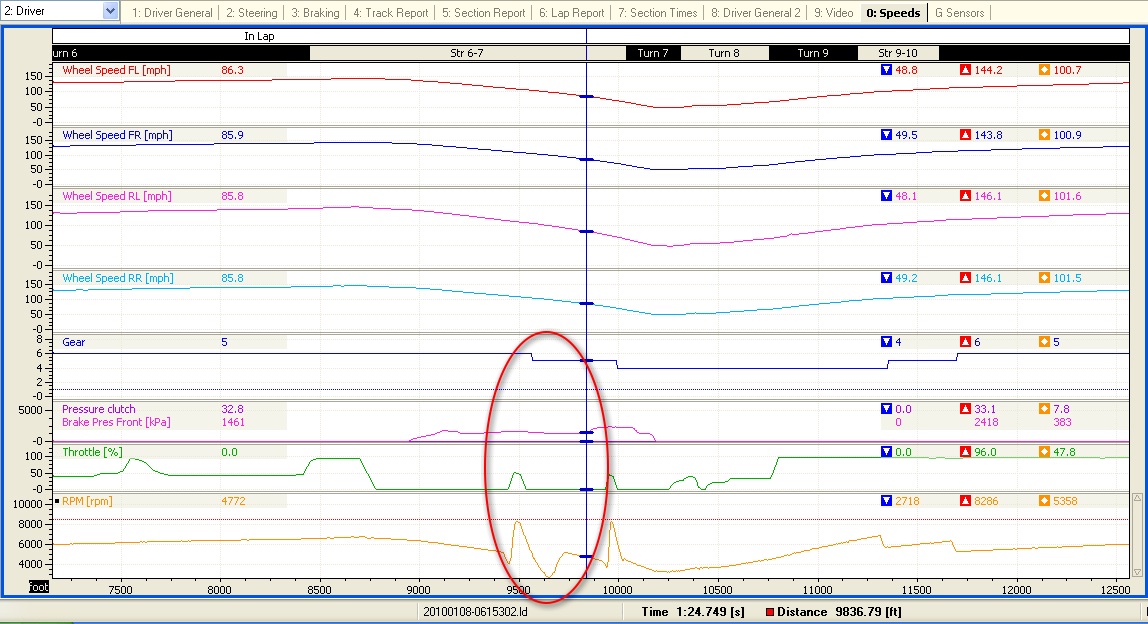The height and width of the screenshot is (624, 1148).
Task: Click minimum icon in Wheel Speed FR row
Action: pyautogui.click(x=886, y=135)
